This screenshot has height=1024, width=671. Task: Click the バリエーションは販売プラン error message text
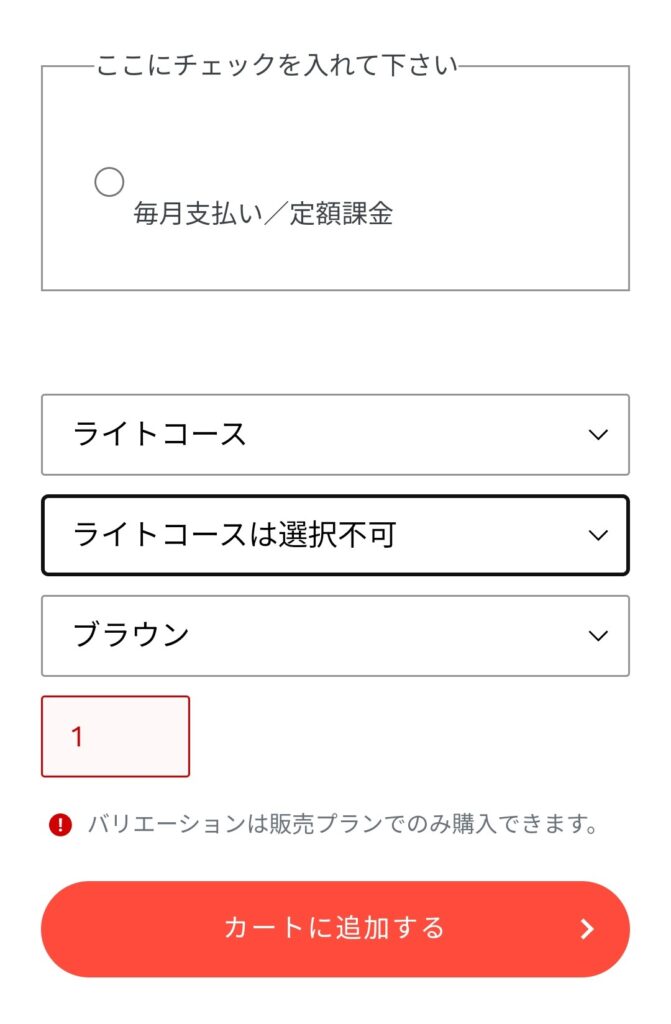click(344, 824)
